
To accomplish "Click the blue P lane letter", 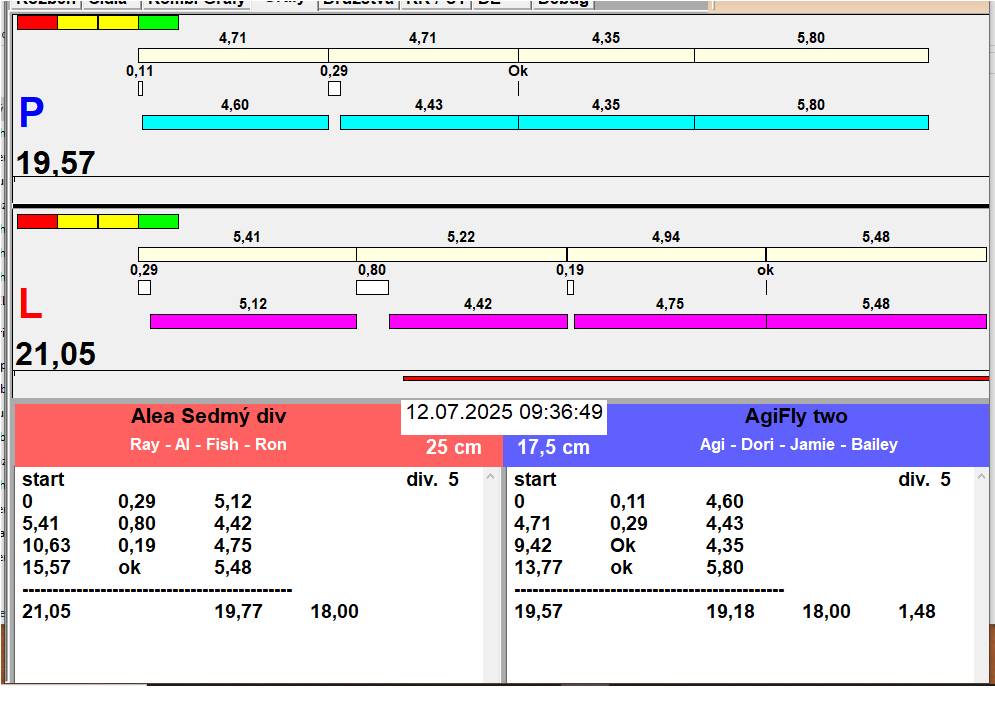I will point(31,115).
